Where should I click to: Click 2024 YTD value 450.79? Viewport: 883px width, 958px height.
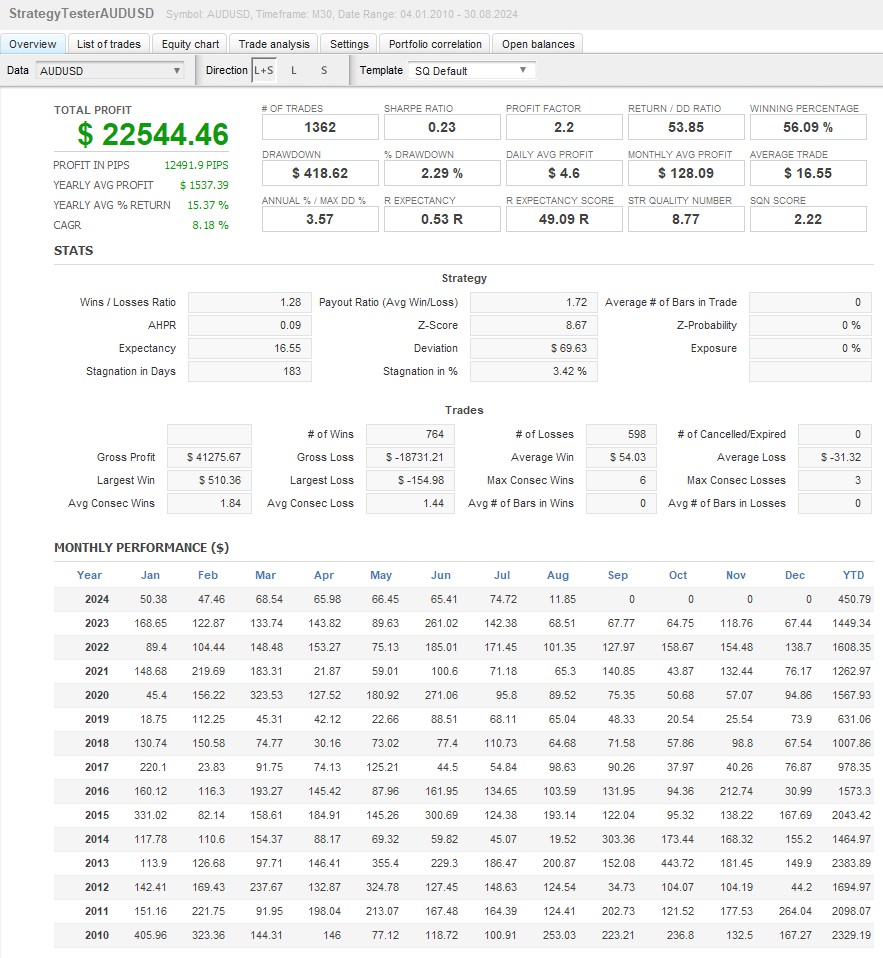[x=854, y=599]
